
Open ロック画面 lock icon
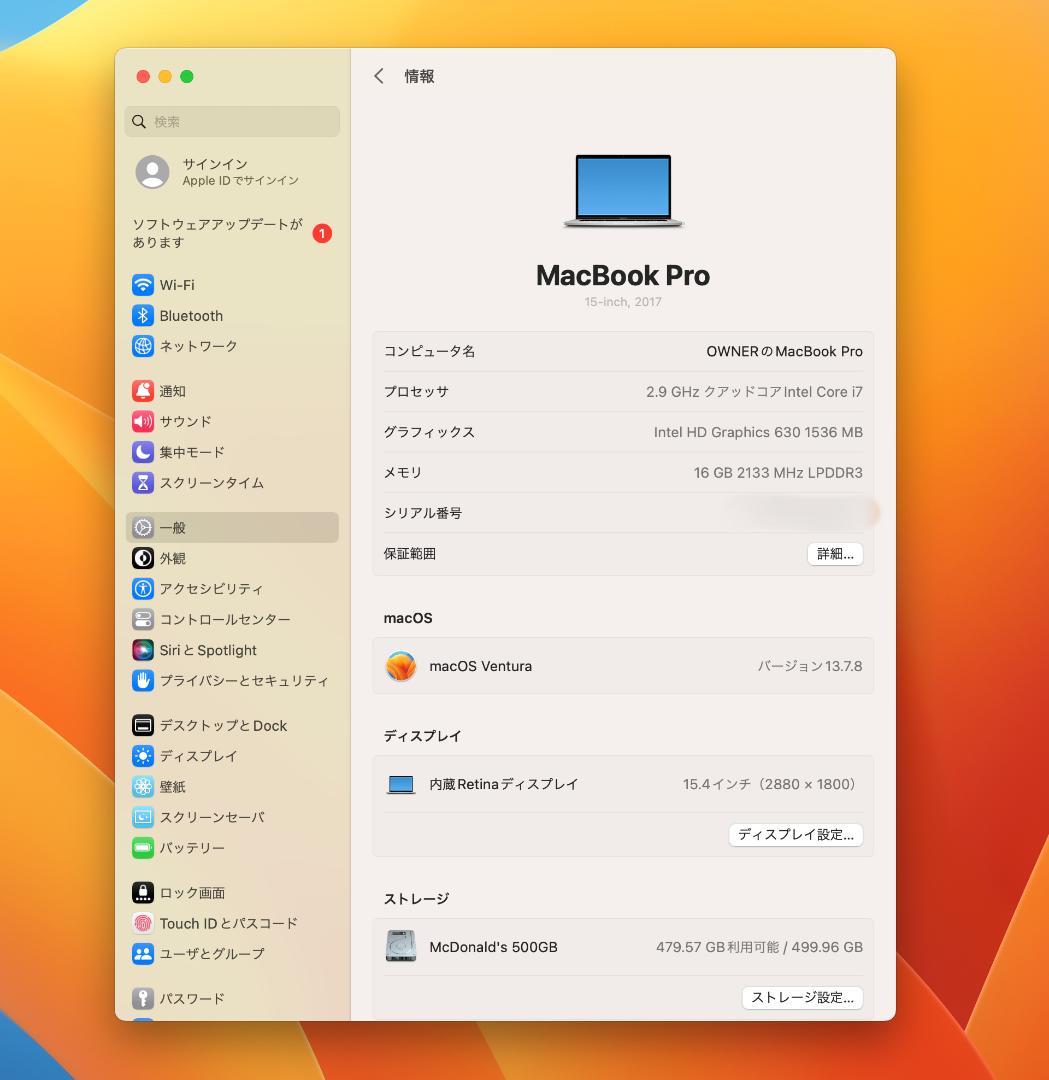(x=143, y=893)
